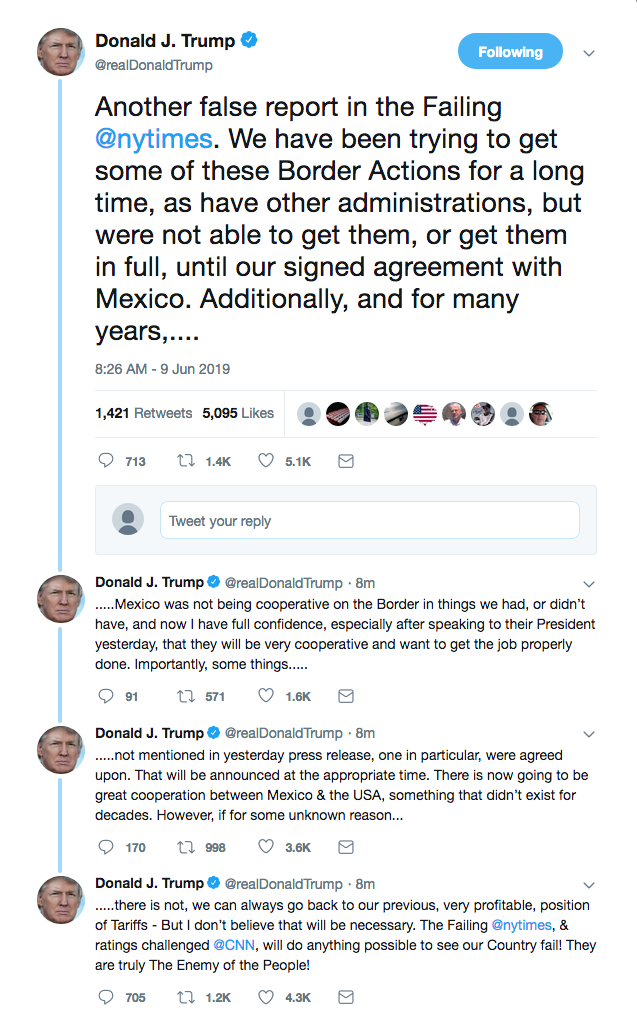
Task: Open the 1,421 Retweets list
Action: (x=143, y=413)
